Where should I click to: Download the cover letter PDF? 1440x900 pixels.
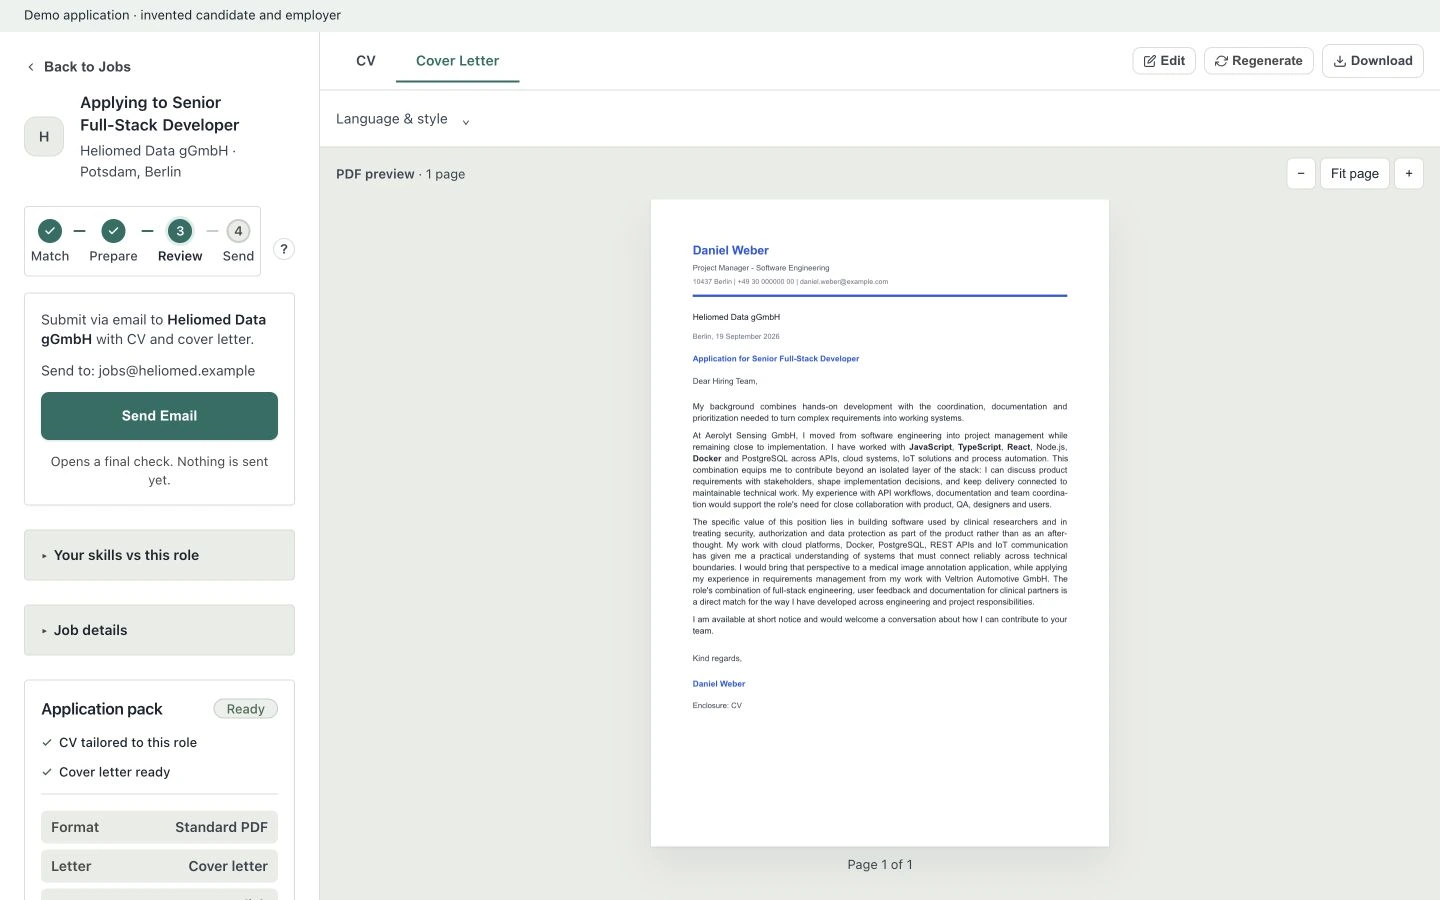coord(1373,61)
